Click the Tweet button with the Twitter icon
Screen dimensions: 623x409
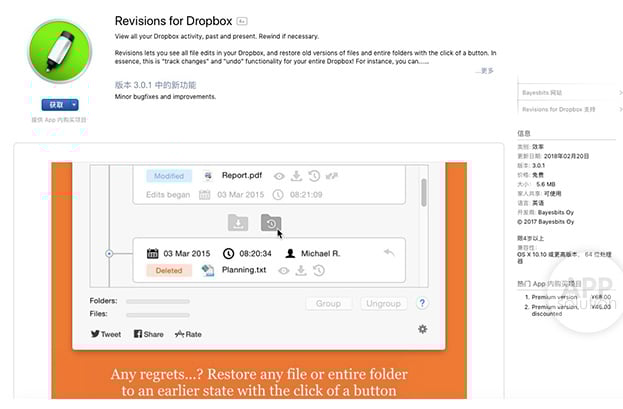(x=106, y=334)
